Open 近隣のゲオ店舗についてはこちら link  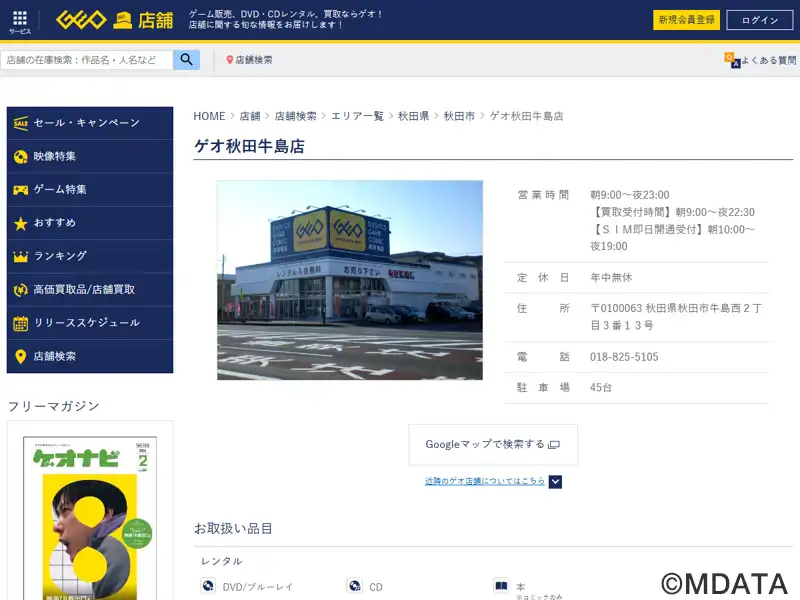[485, 481]
